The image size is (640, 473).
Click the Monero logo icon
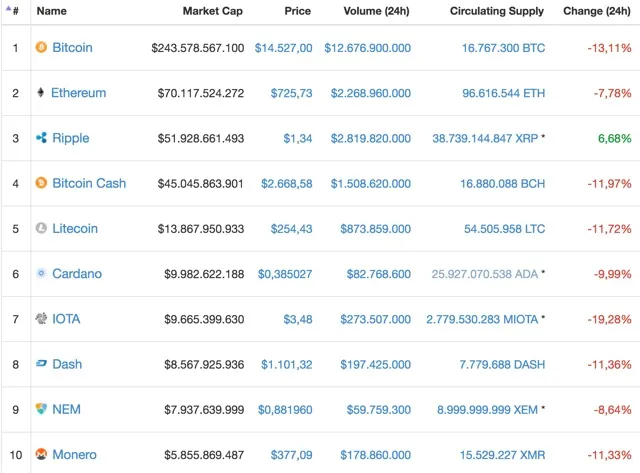click(41, 454)
